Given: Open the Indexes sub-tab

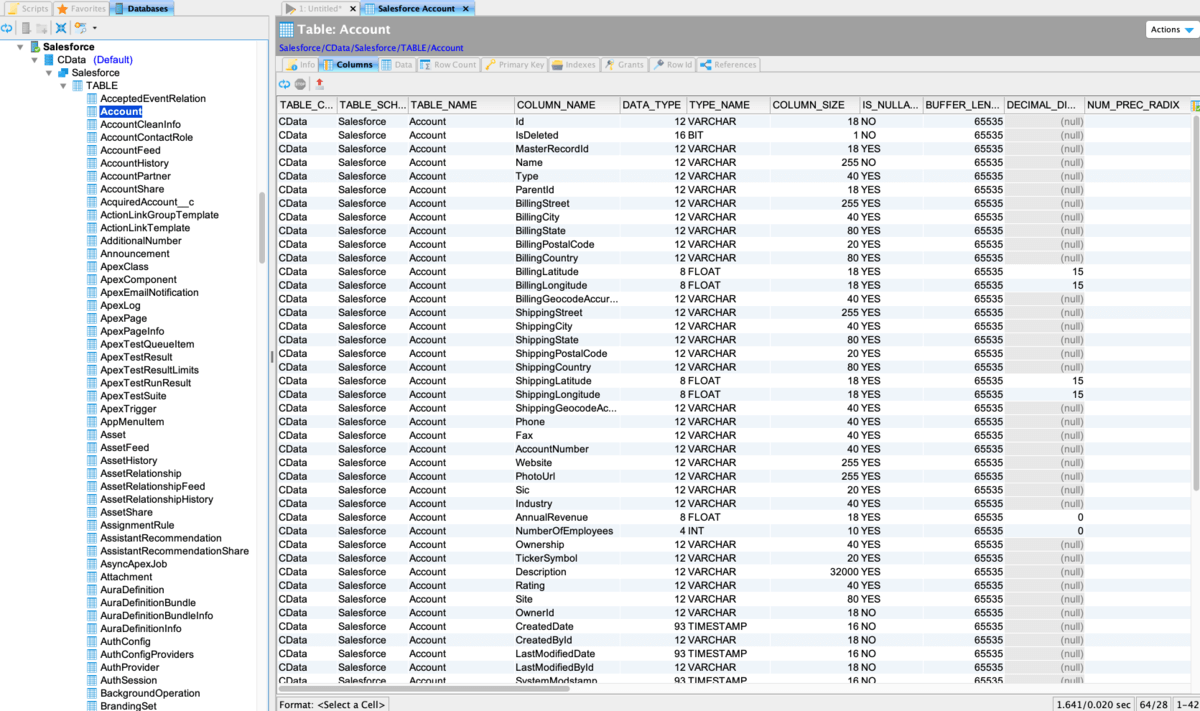Looking at the screenshot, I should pos(574,65).
